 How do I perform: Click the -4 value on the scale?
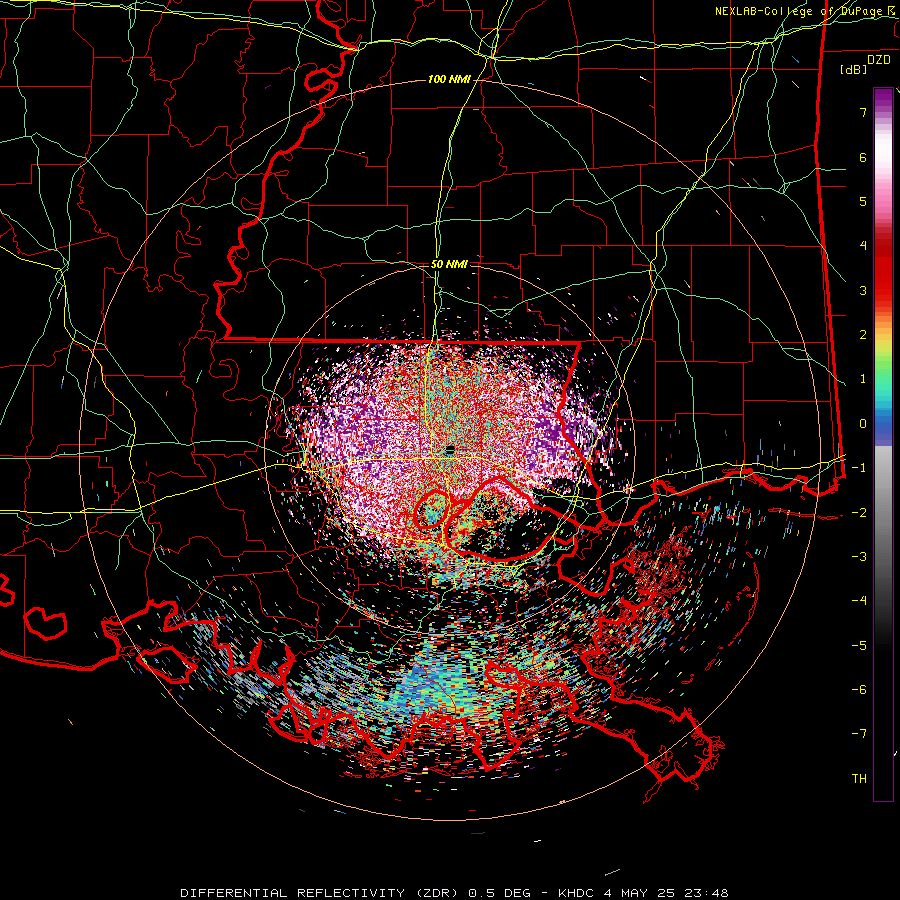pos(859,600)
